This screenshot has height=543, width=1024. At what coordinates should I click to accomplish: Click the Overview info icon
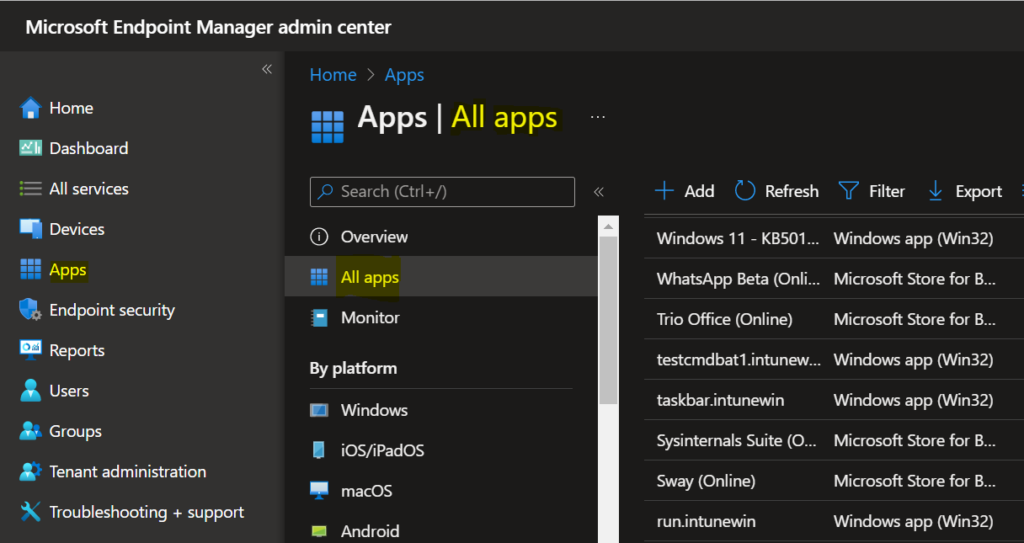pyautogui.click(x=319, y=237)
